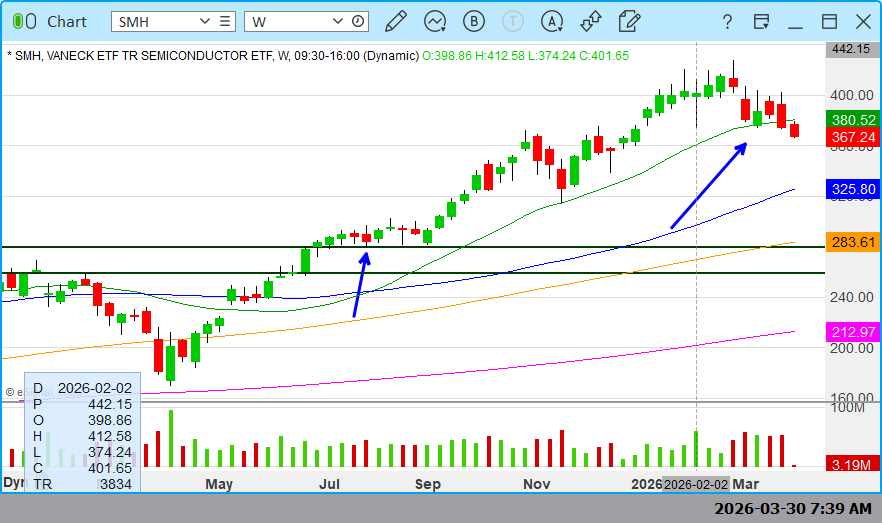Open the window layout menu icon
This screenshot has height=523, width=882.
pos(761,21)
